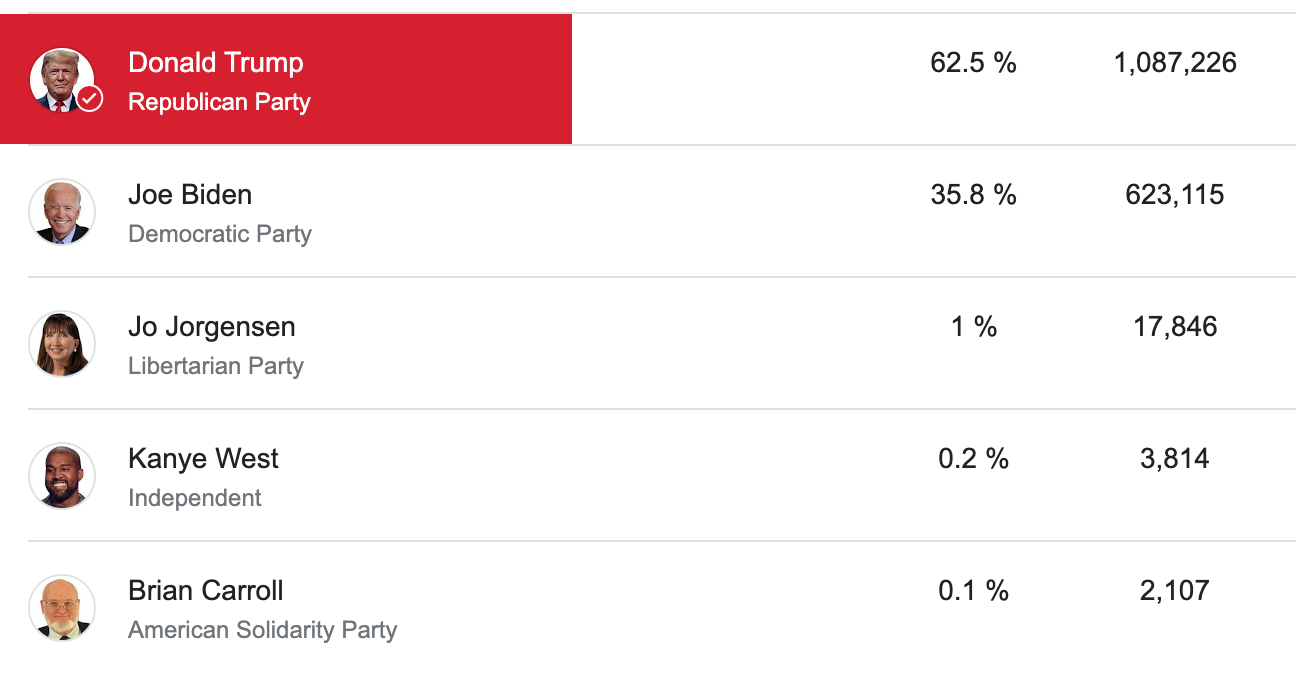Viewport: 1296px width, 674px height.
Task: Click the Republican Party label
Action: 219,102
